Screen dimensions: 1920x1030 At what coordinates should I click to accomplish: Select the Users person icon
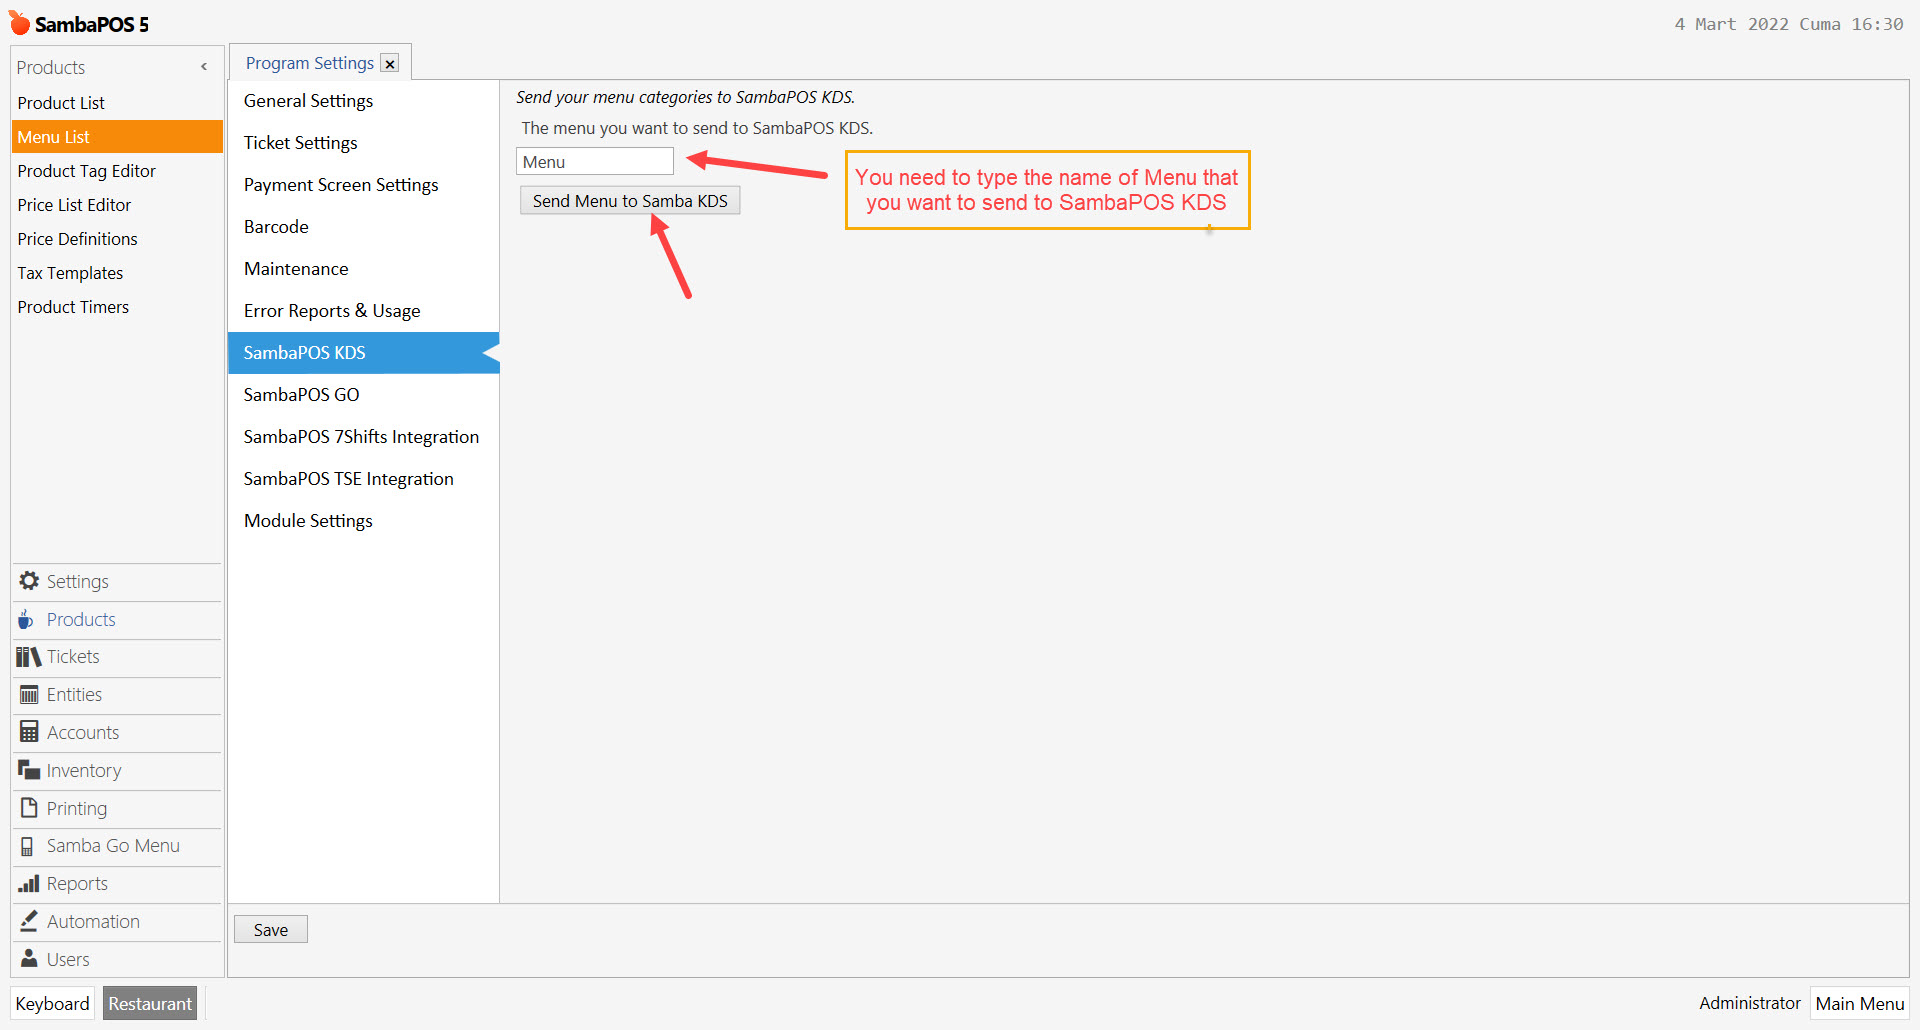click(x=27, y=959)
